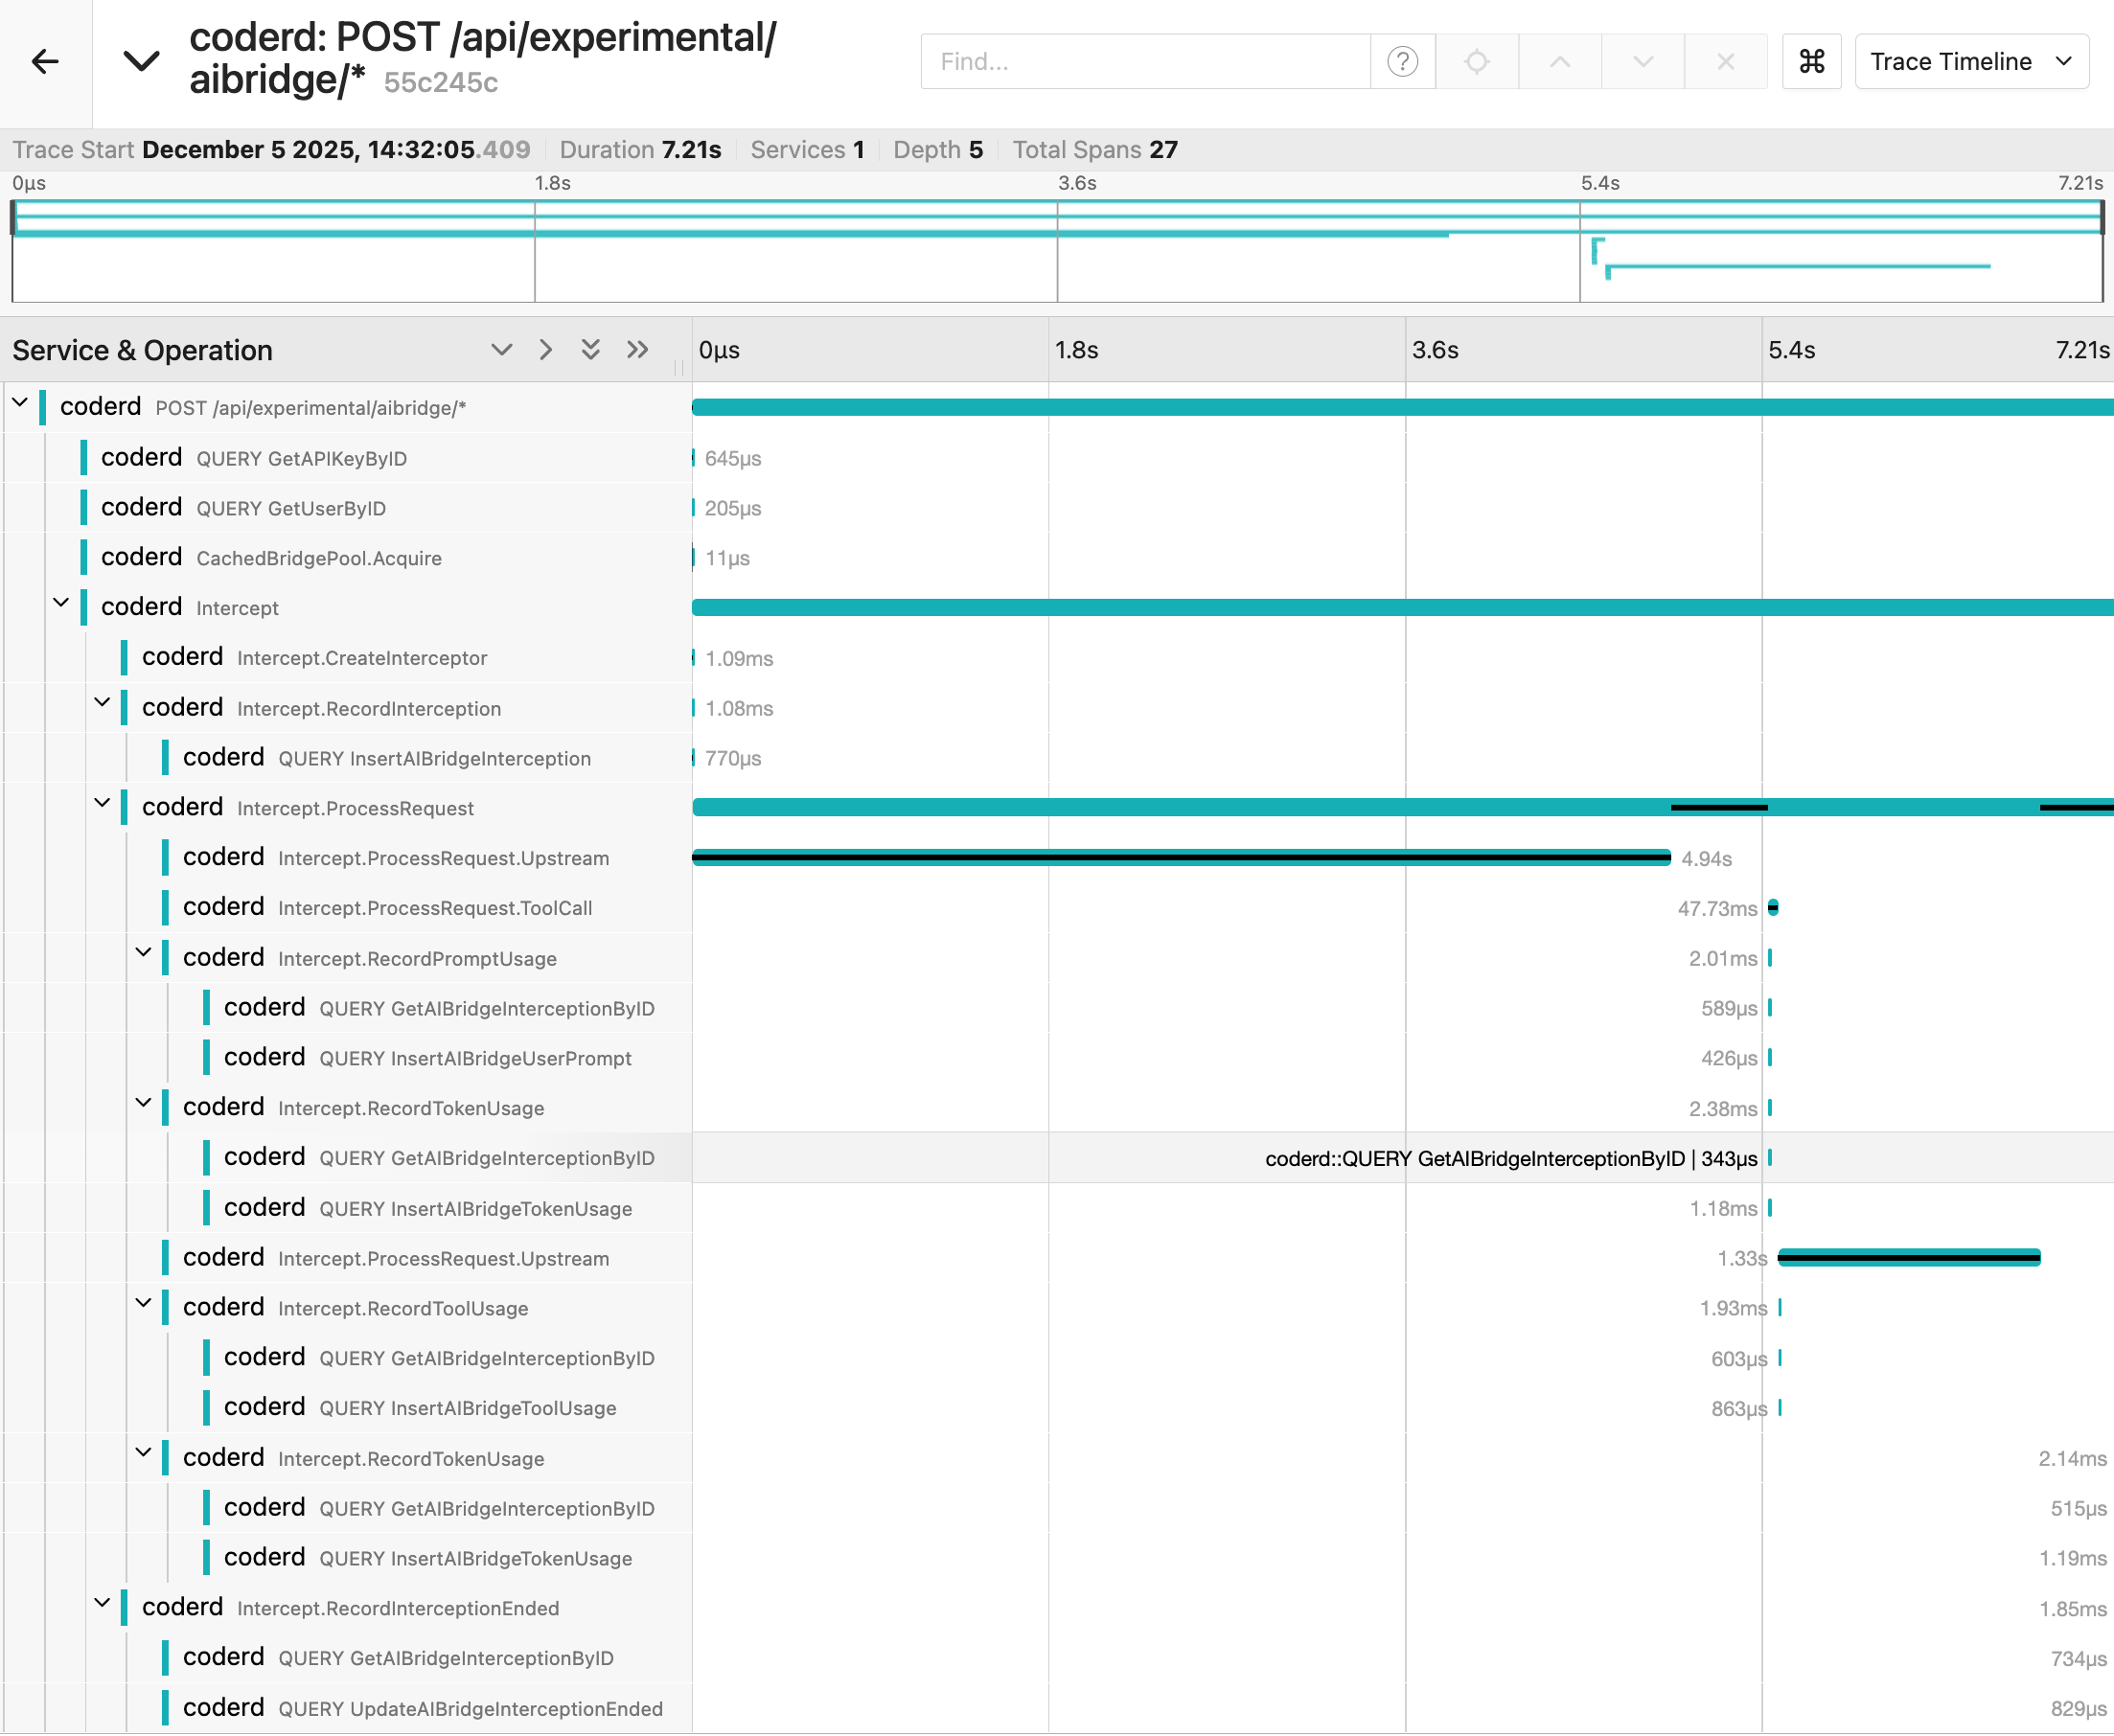Click the Find search input field
Screen dimensions: 2114x1736
tap(1145, 62)
